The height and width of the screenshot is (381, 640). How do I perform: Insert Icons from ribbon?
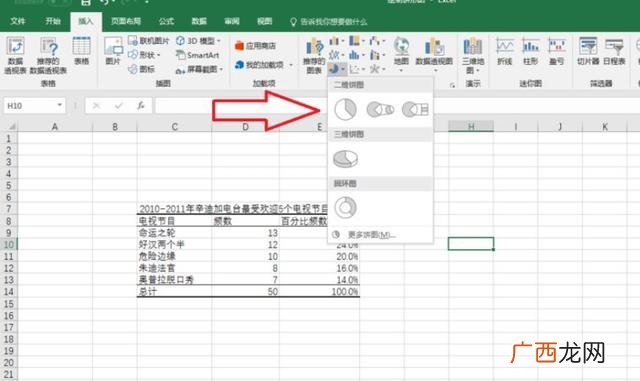tap(141, 69)
